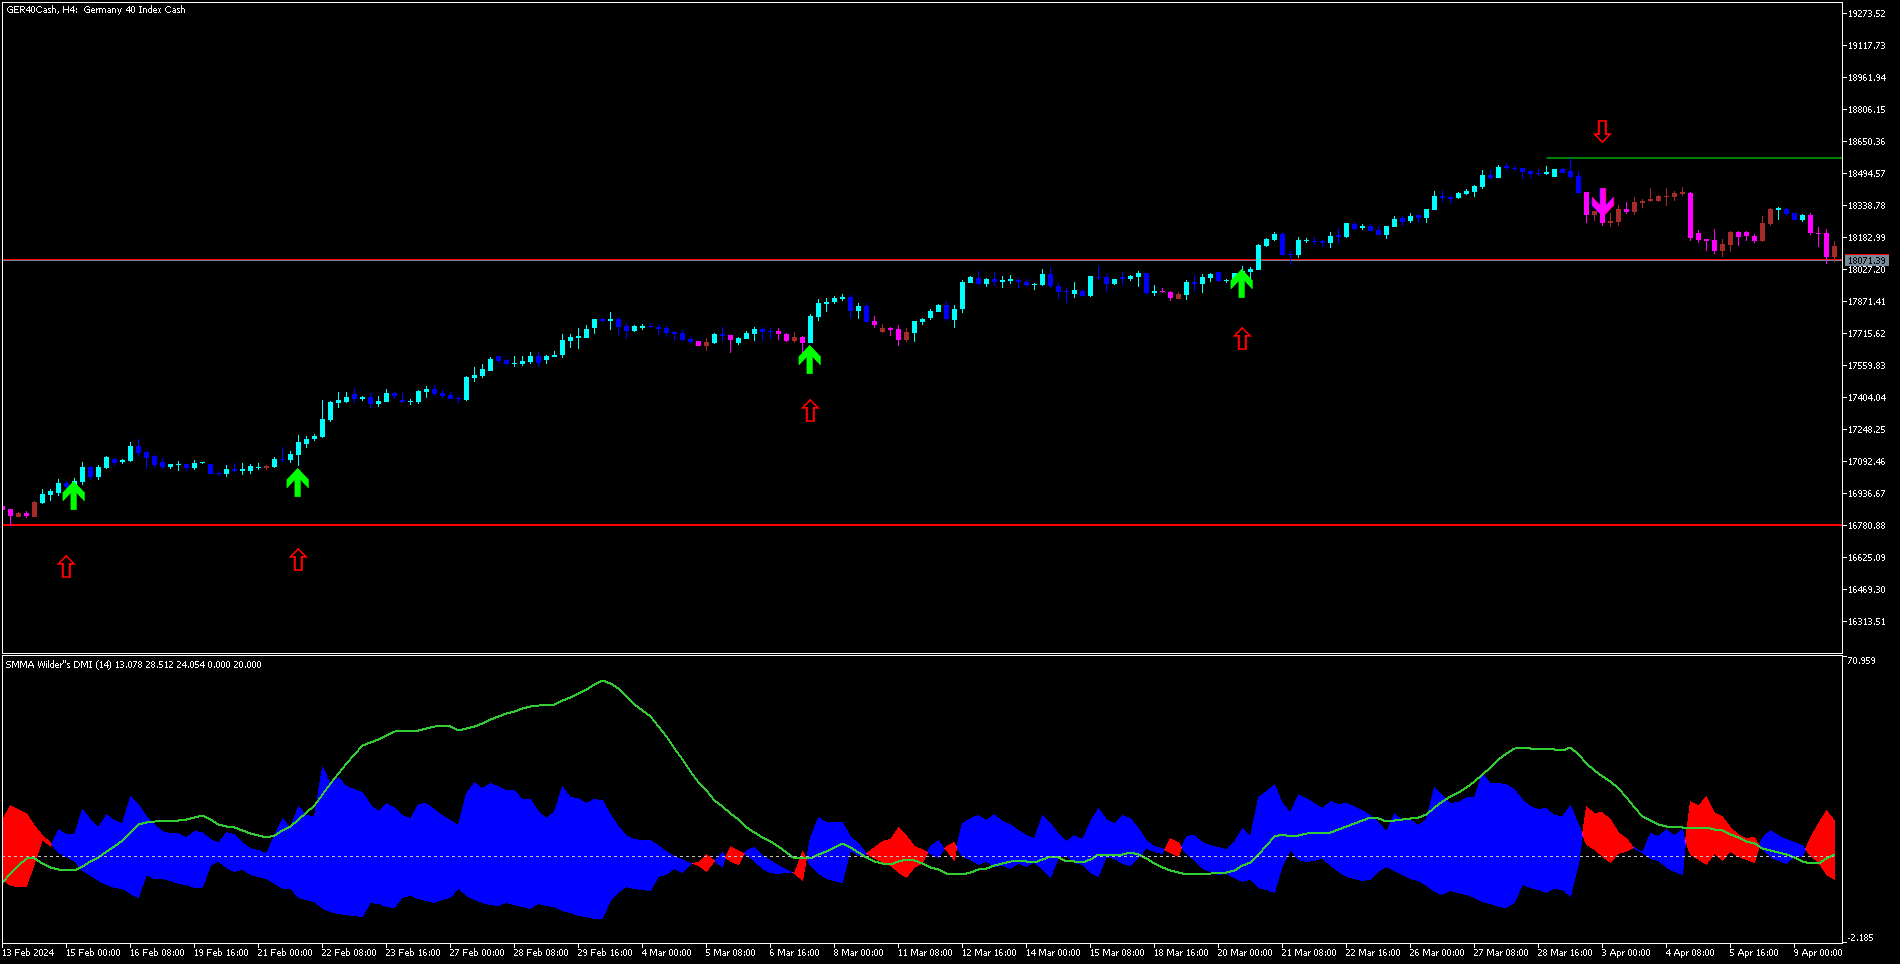The width and height of the screenshot is (1900, 964).
Task: Select the red horizontal support line
Action: [900, 525]
